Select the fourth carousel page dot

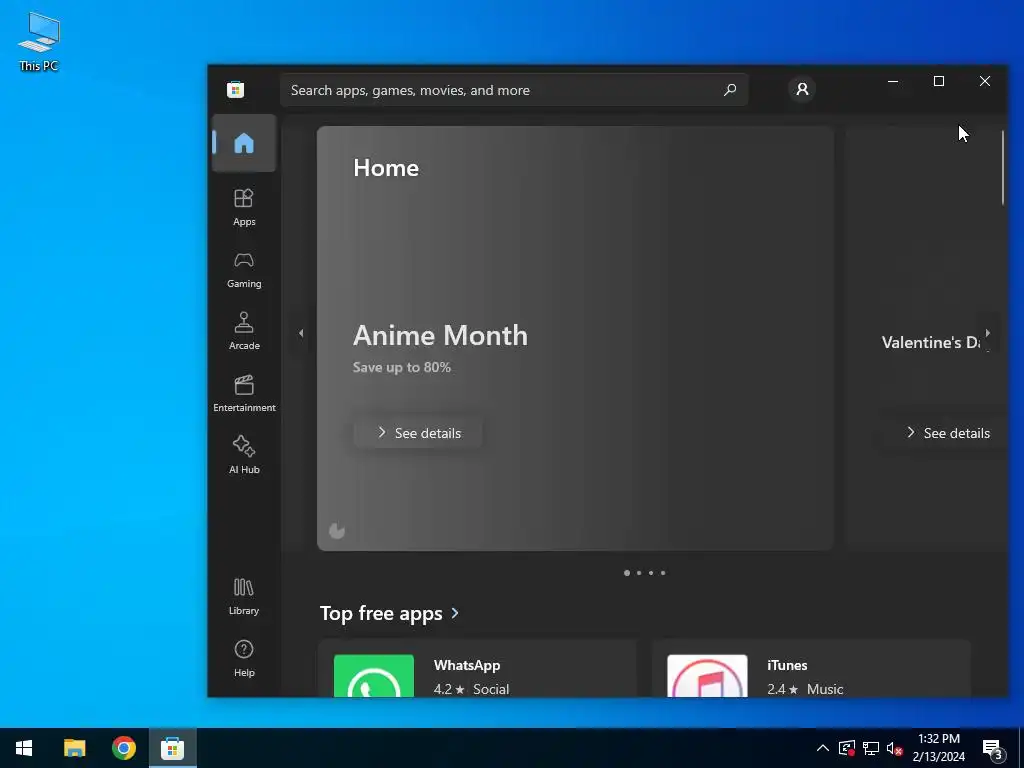[x=663, y=573]
